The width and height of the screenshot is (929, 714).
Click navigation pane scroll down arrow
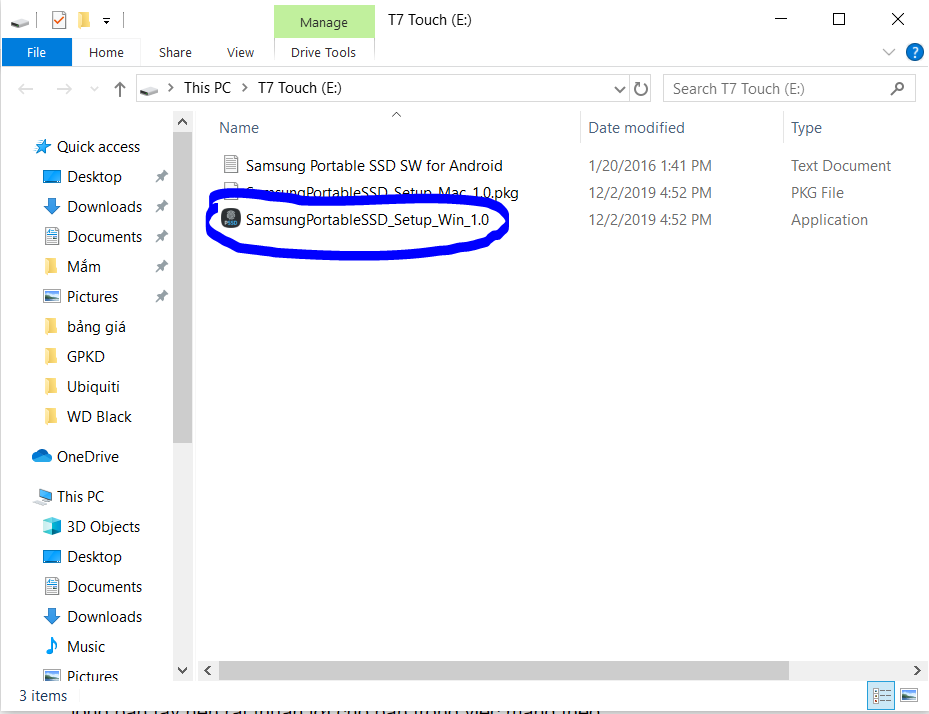coord(182,670)
